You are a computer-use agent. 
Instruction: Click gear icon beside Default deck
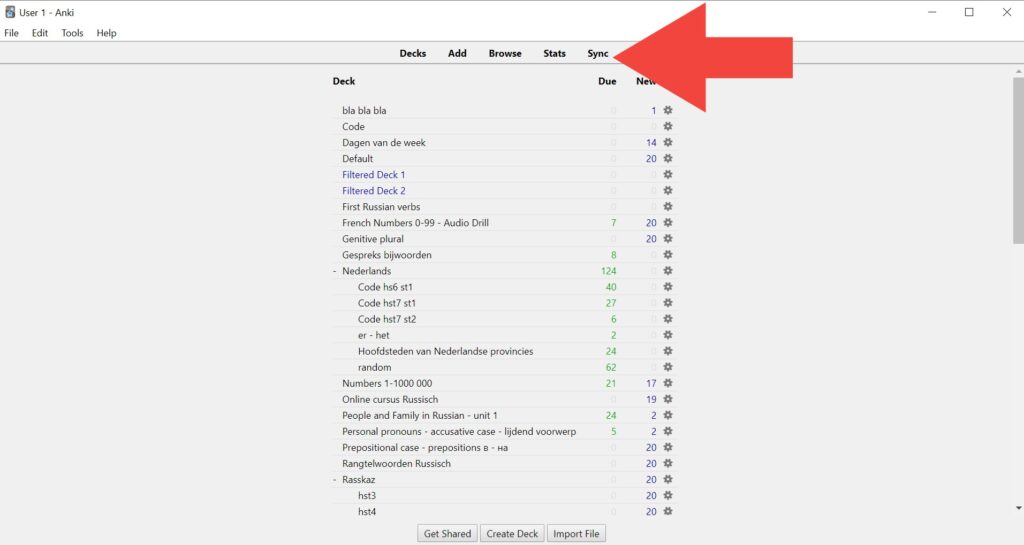pyautogui.click(x=667, y=159)
